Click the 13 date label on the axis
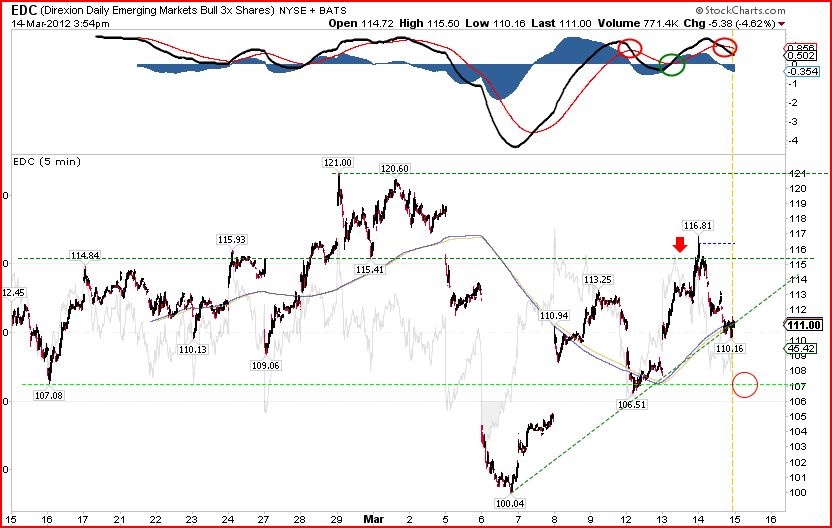The height and width of the screenshot is (528, 832). coord(662,519)
